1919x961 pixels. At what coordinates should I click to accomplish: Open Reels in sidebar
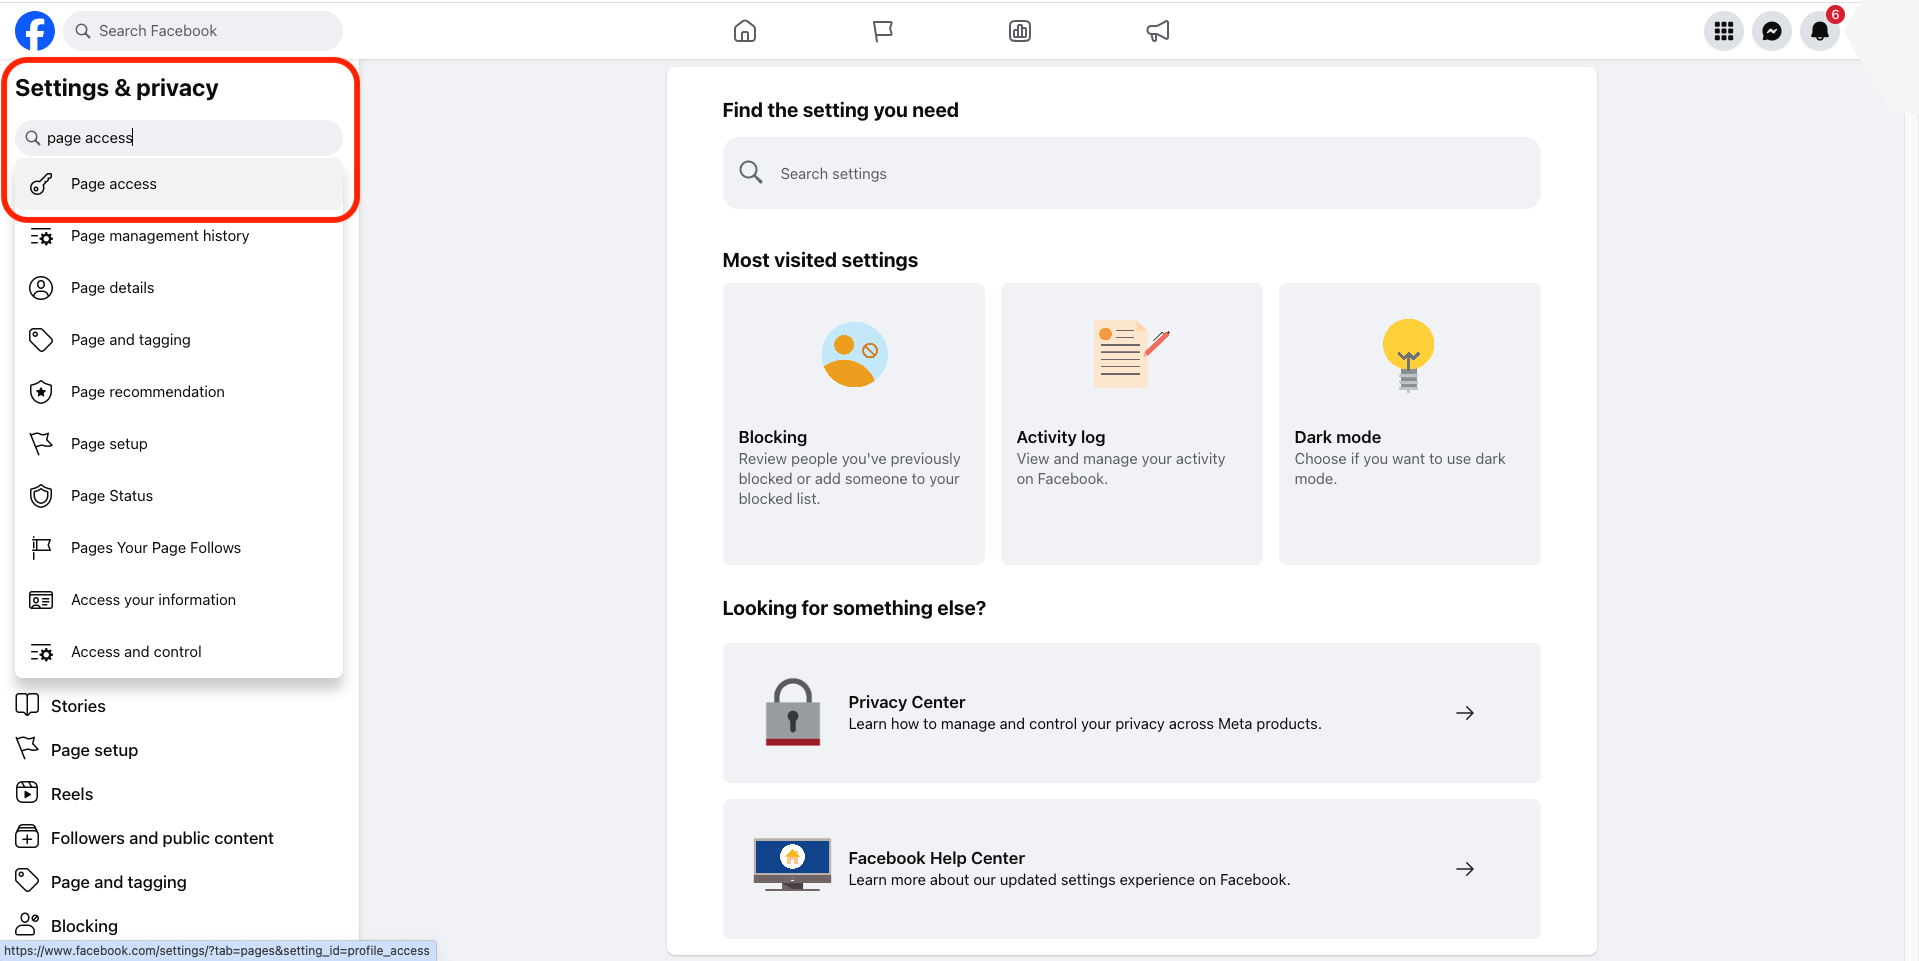179,794
